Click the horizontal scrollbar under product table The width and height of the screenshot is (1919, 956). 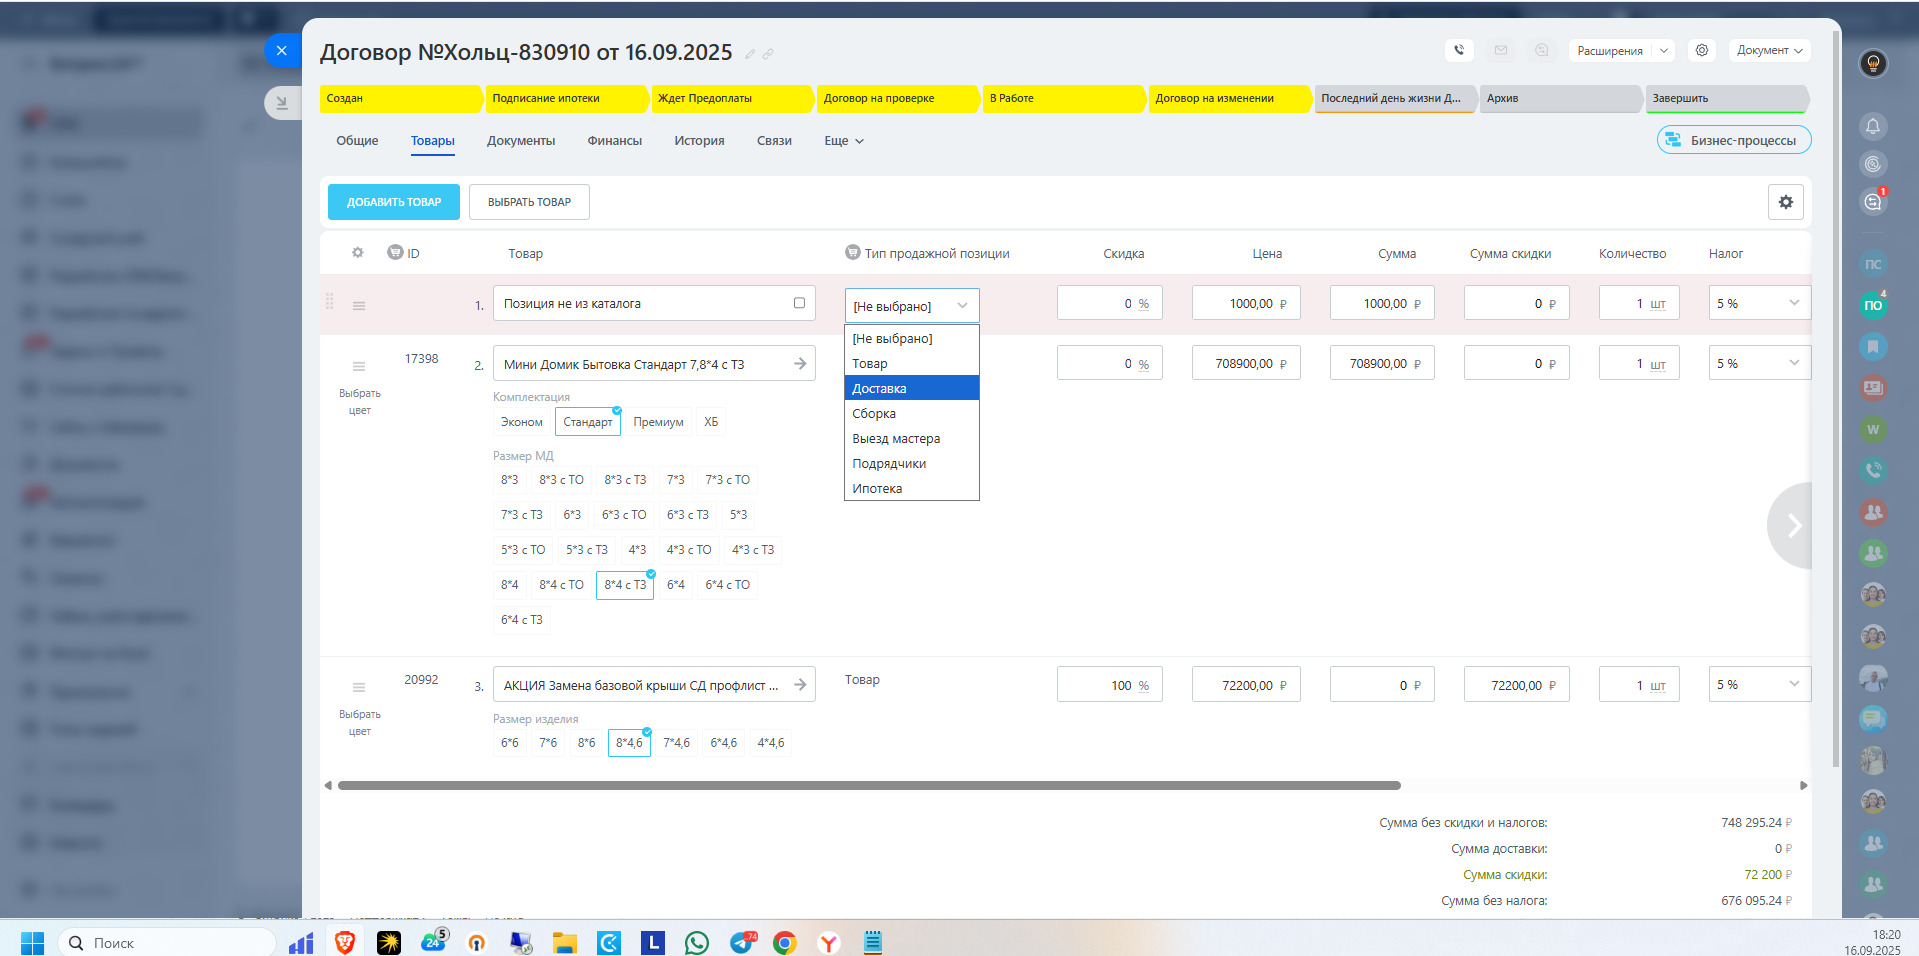click(868, 785)
